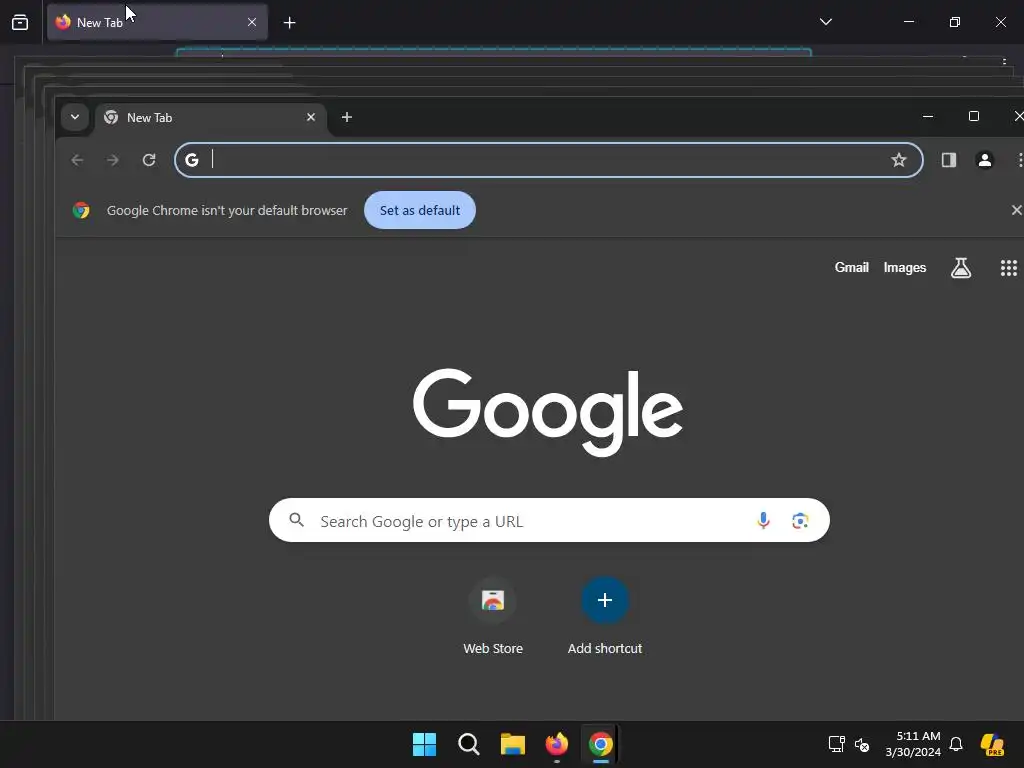Open a new tab in Firefox
The width and height of the screenshot is (1024, 768).
289,23
